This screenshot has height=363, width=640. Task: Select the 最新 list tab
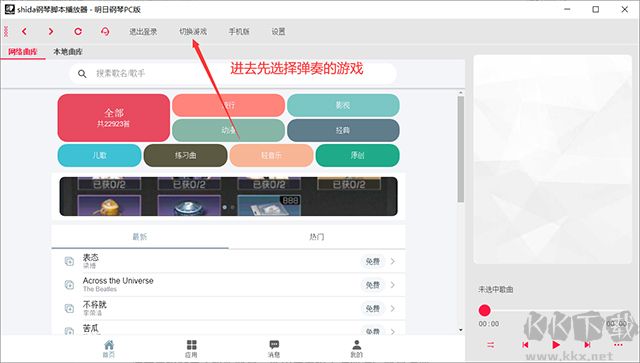[x=140, y=236]
